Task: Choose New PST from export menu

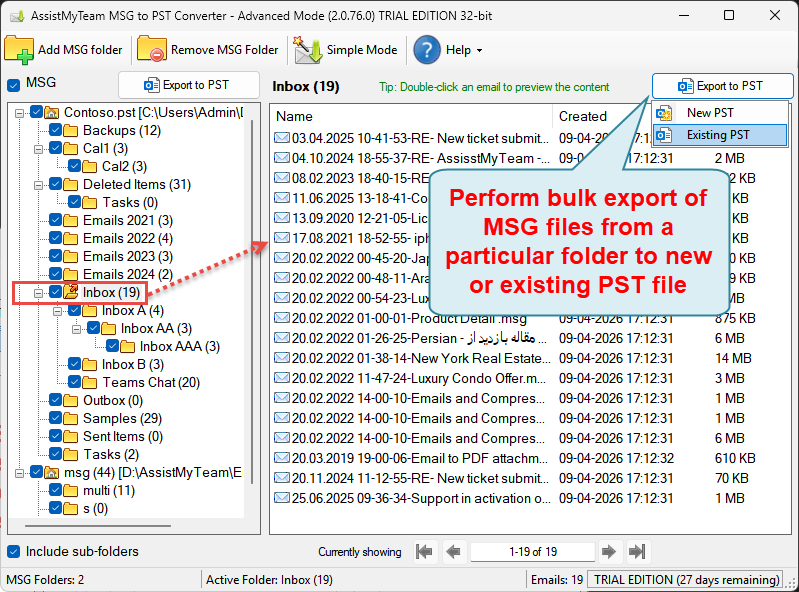Action: [720, 113]
